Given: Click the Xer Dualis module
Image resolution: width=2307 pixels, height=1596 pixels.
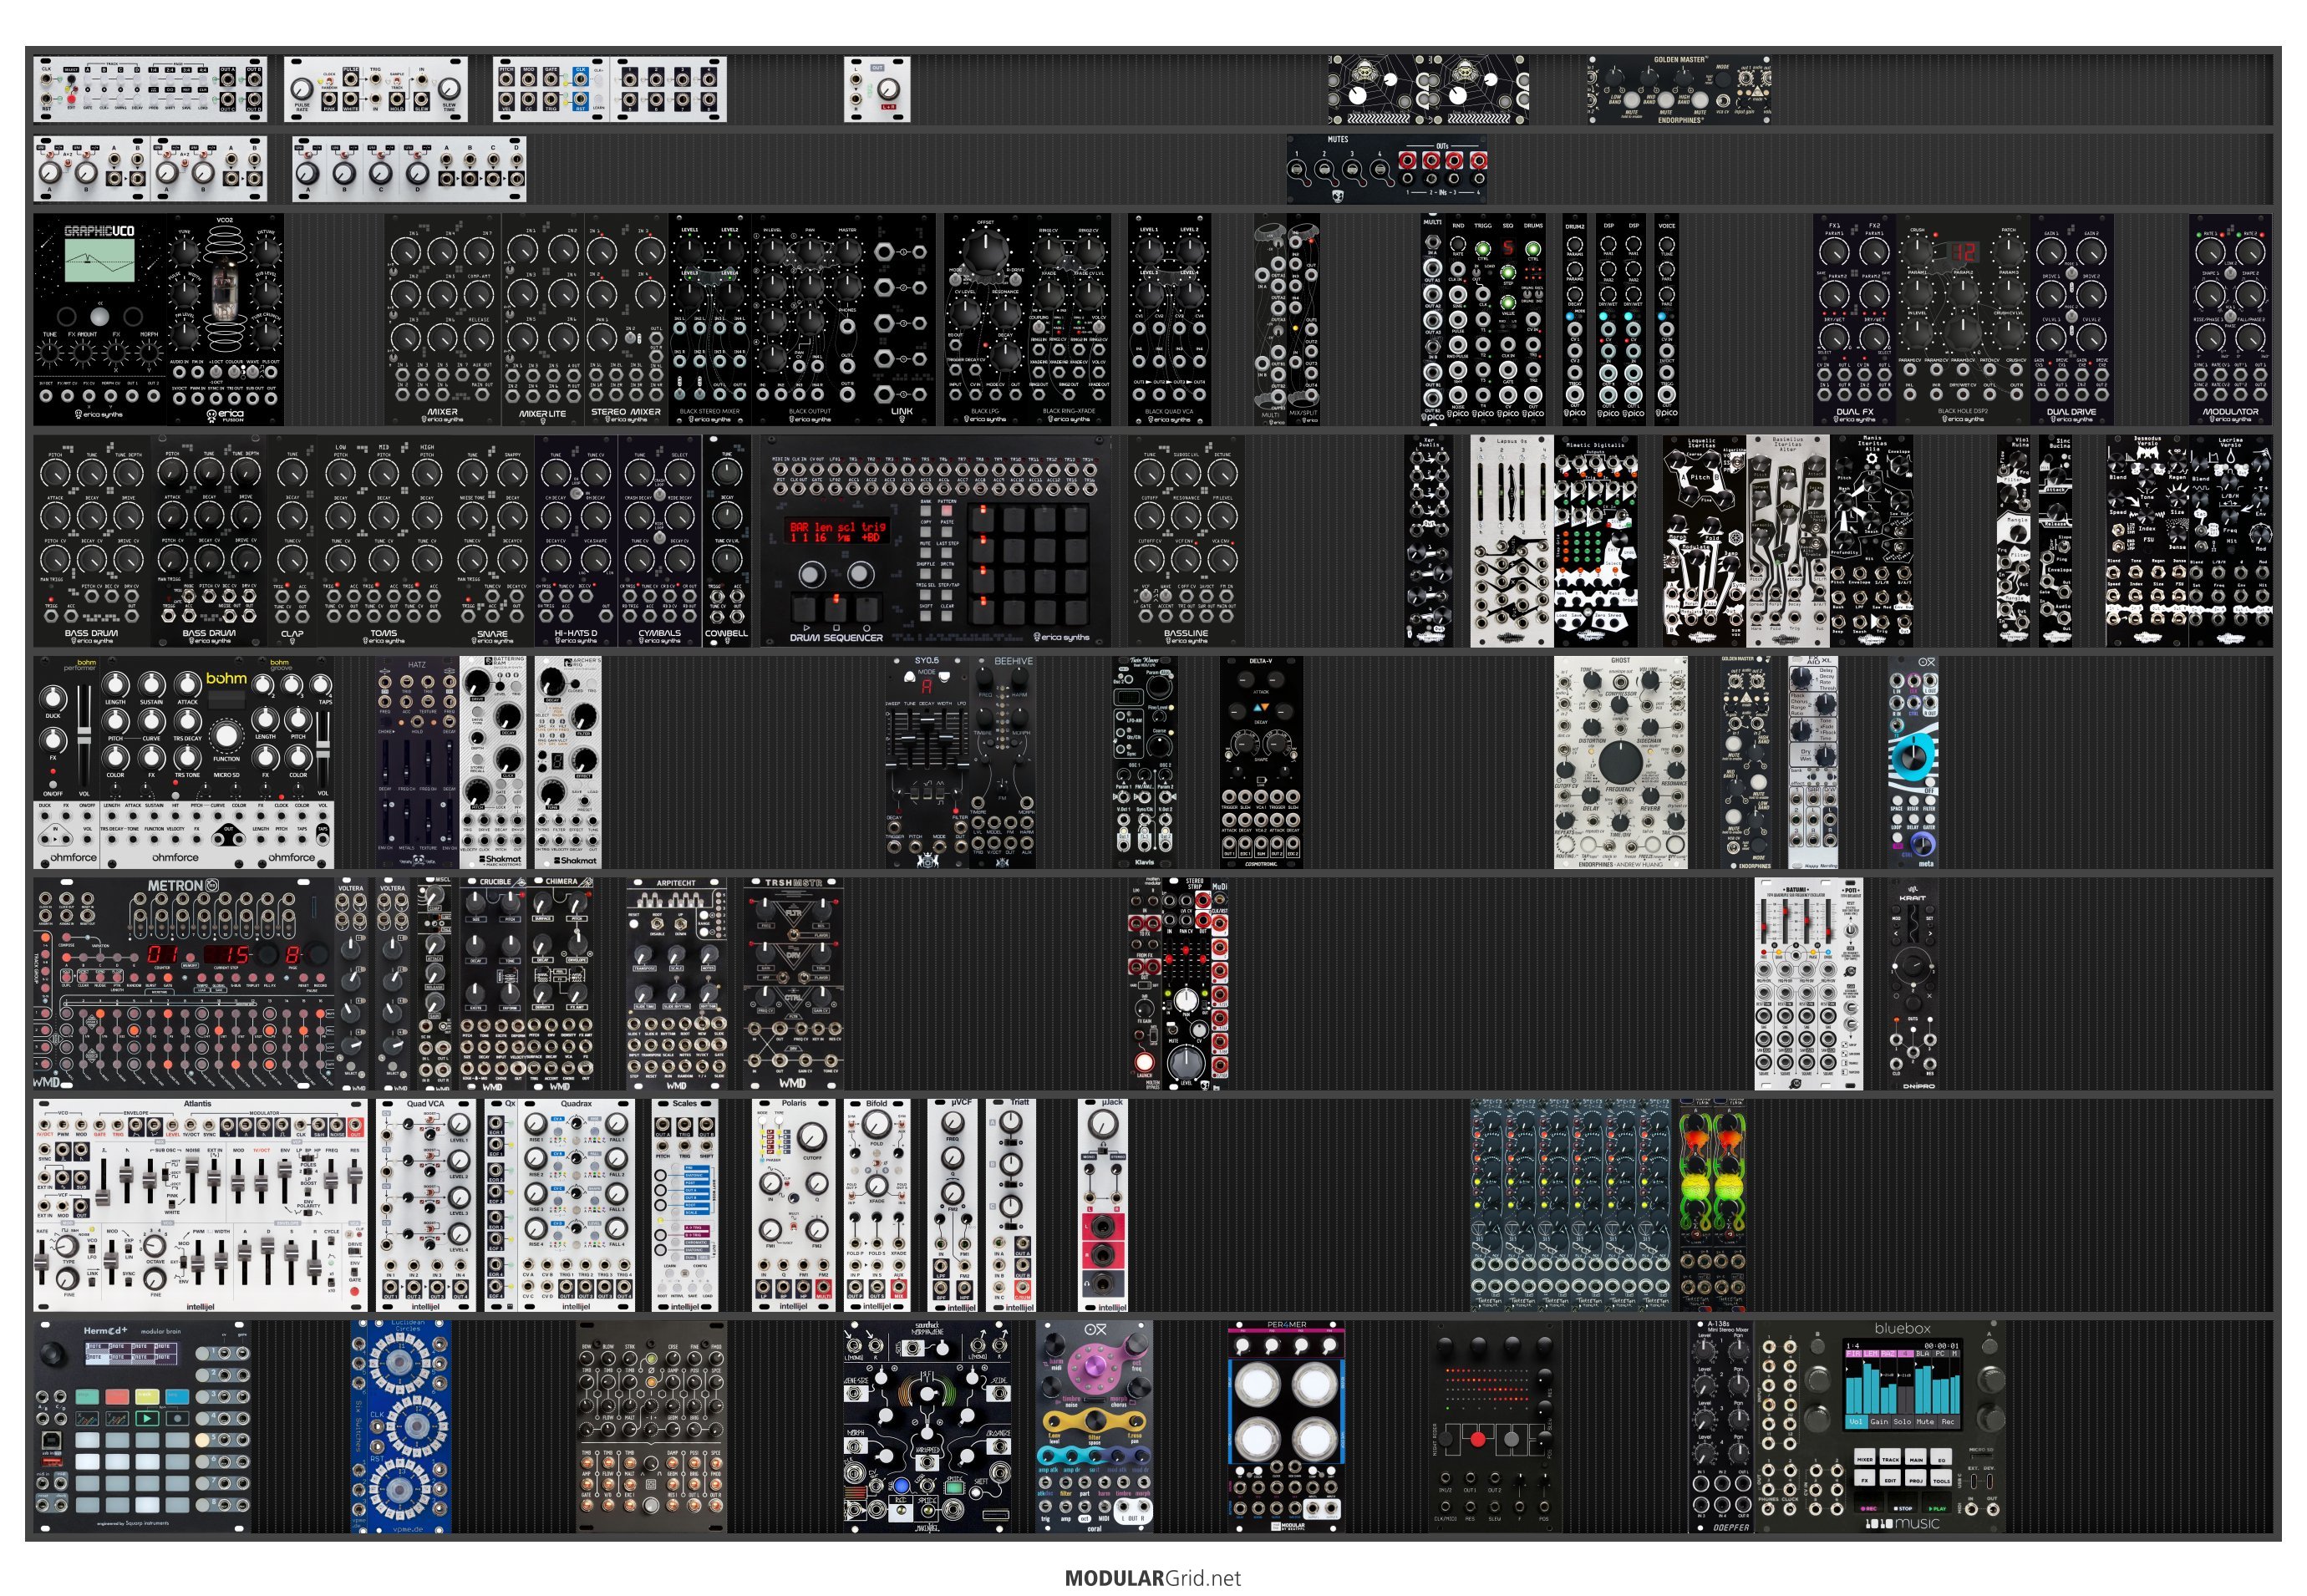Looking at the screenshot, I should coord(1429,541).
